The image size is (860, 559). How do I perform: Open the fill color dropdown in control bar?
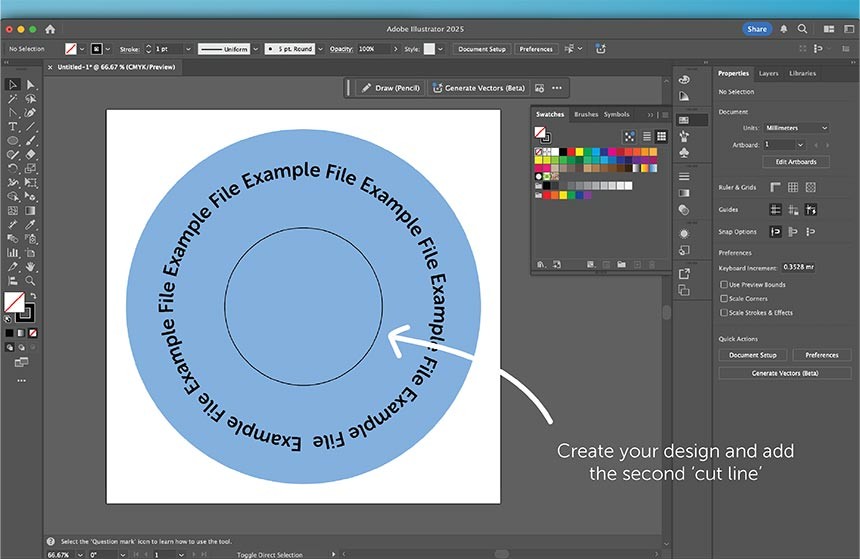(x=82, y=49)
